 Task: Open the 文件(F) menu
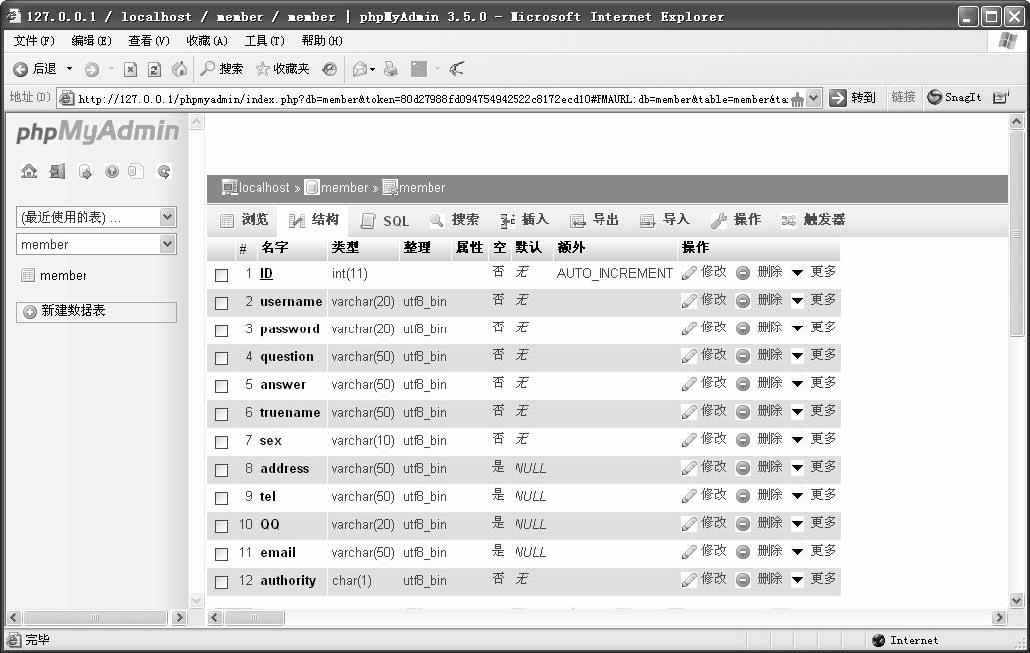pyautogui.click(x=34, y=41)
